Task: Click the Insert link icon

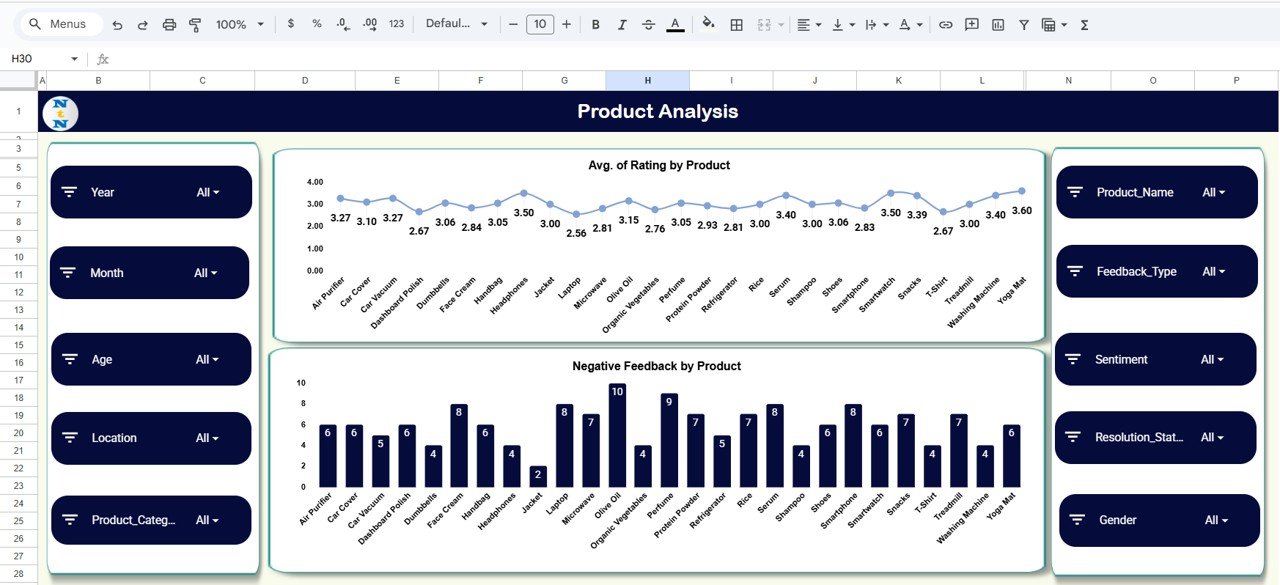Action: (x=945, y=24)
